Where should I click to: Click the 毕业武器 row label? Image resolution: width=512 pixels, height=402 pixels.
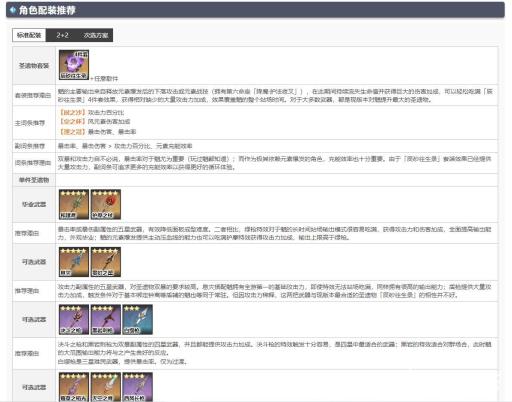[x=34, y=204]
